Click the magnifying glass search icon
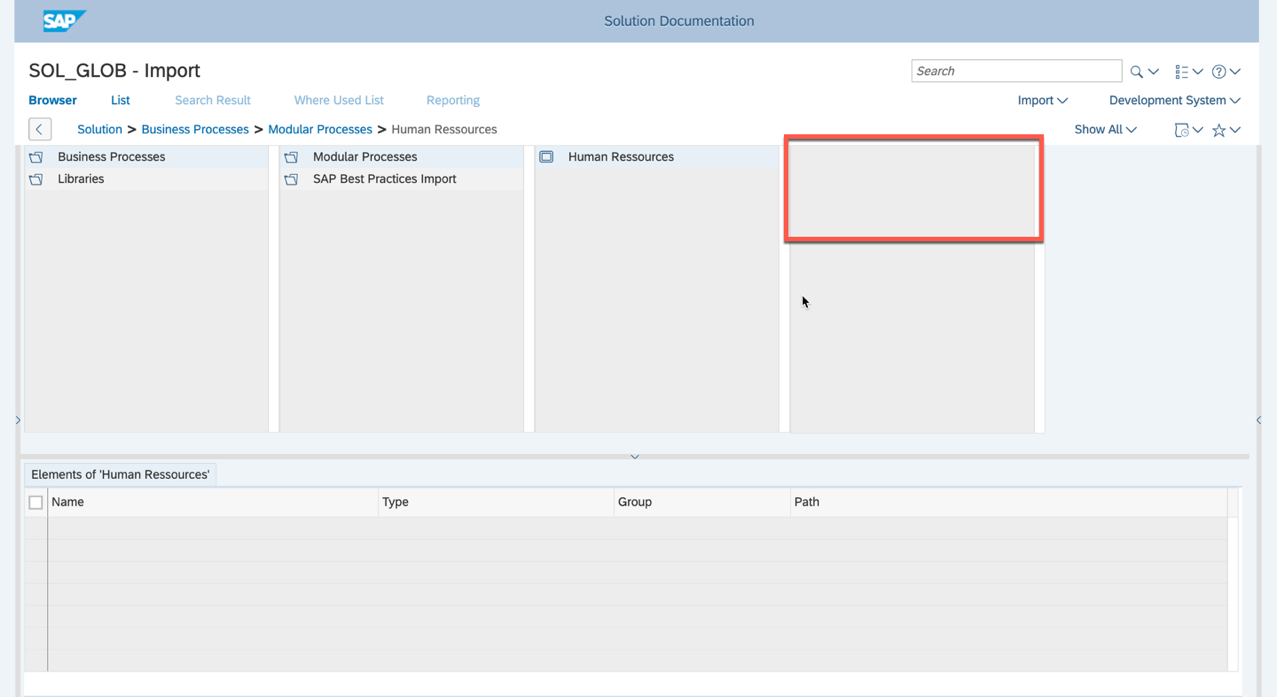This screenshot has height=697, width=1277. 1136,71
